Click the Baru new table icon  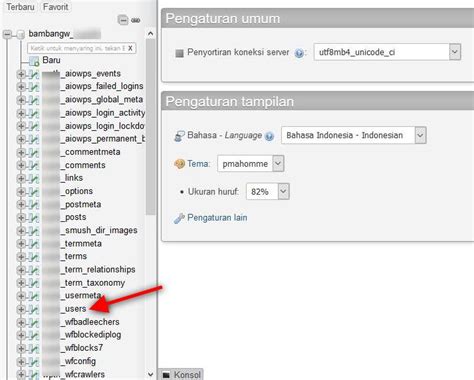[34, 61]
